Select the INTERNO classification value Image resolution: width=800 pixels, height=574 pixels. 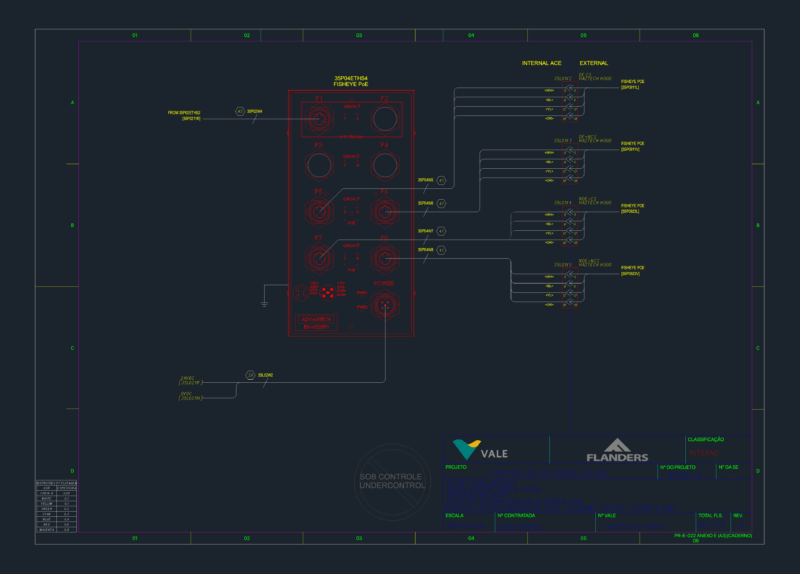[x=704, y=453]
